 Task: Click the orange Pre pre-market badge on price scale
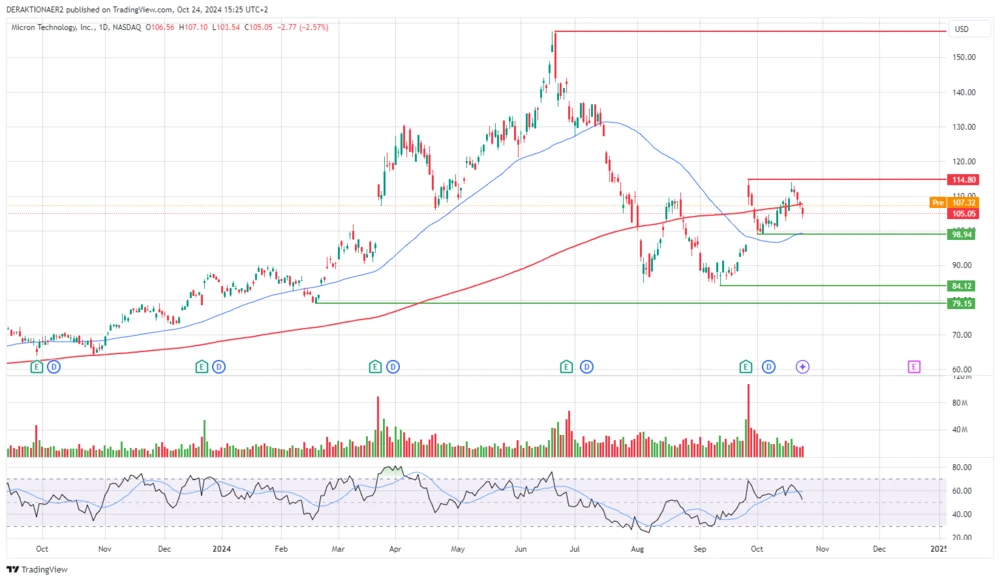pos(937,202)
